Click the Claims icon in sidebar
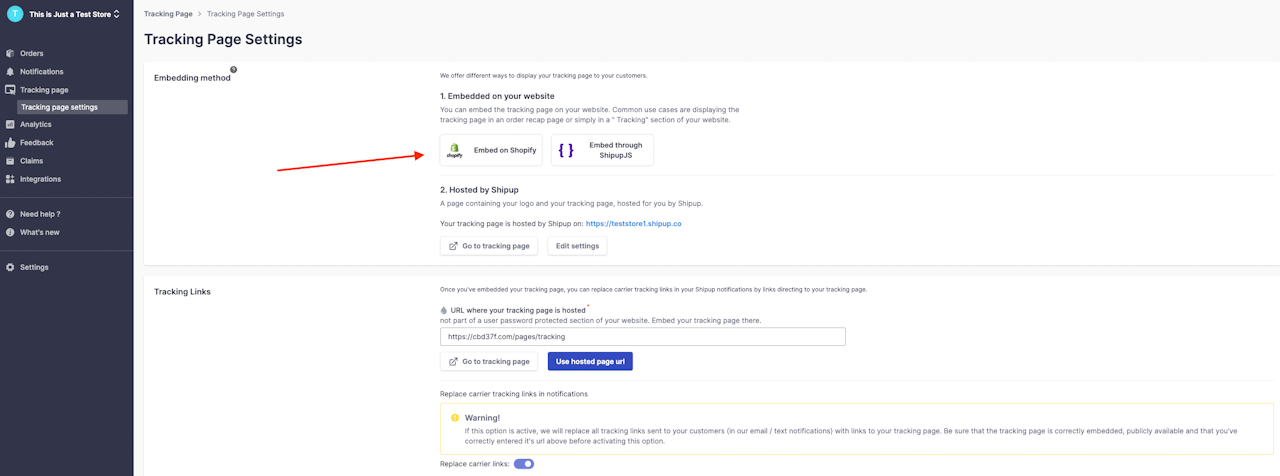Image resolution: width=1280 pixels, height=476 pixels. click(10, 161)
